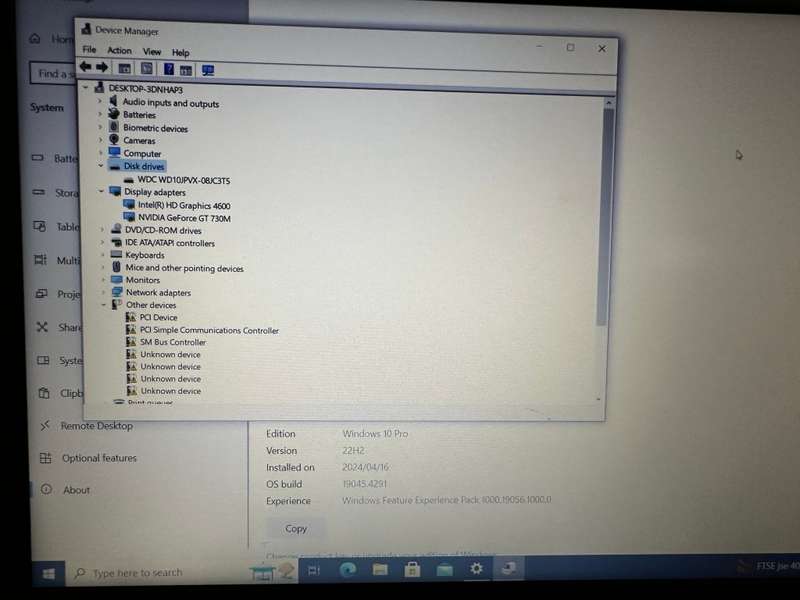Open the Help menu
Viewport: 800px width, 600px height.
(181, 53)
